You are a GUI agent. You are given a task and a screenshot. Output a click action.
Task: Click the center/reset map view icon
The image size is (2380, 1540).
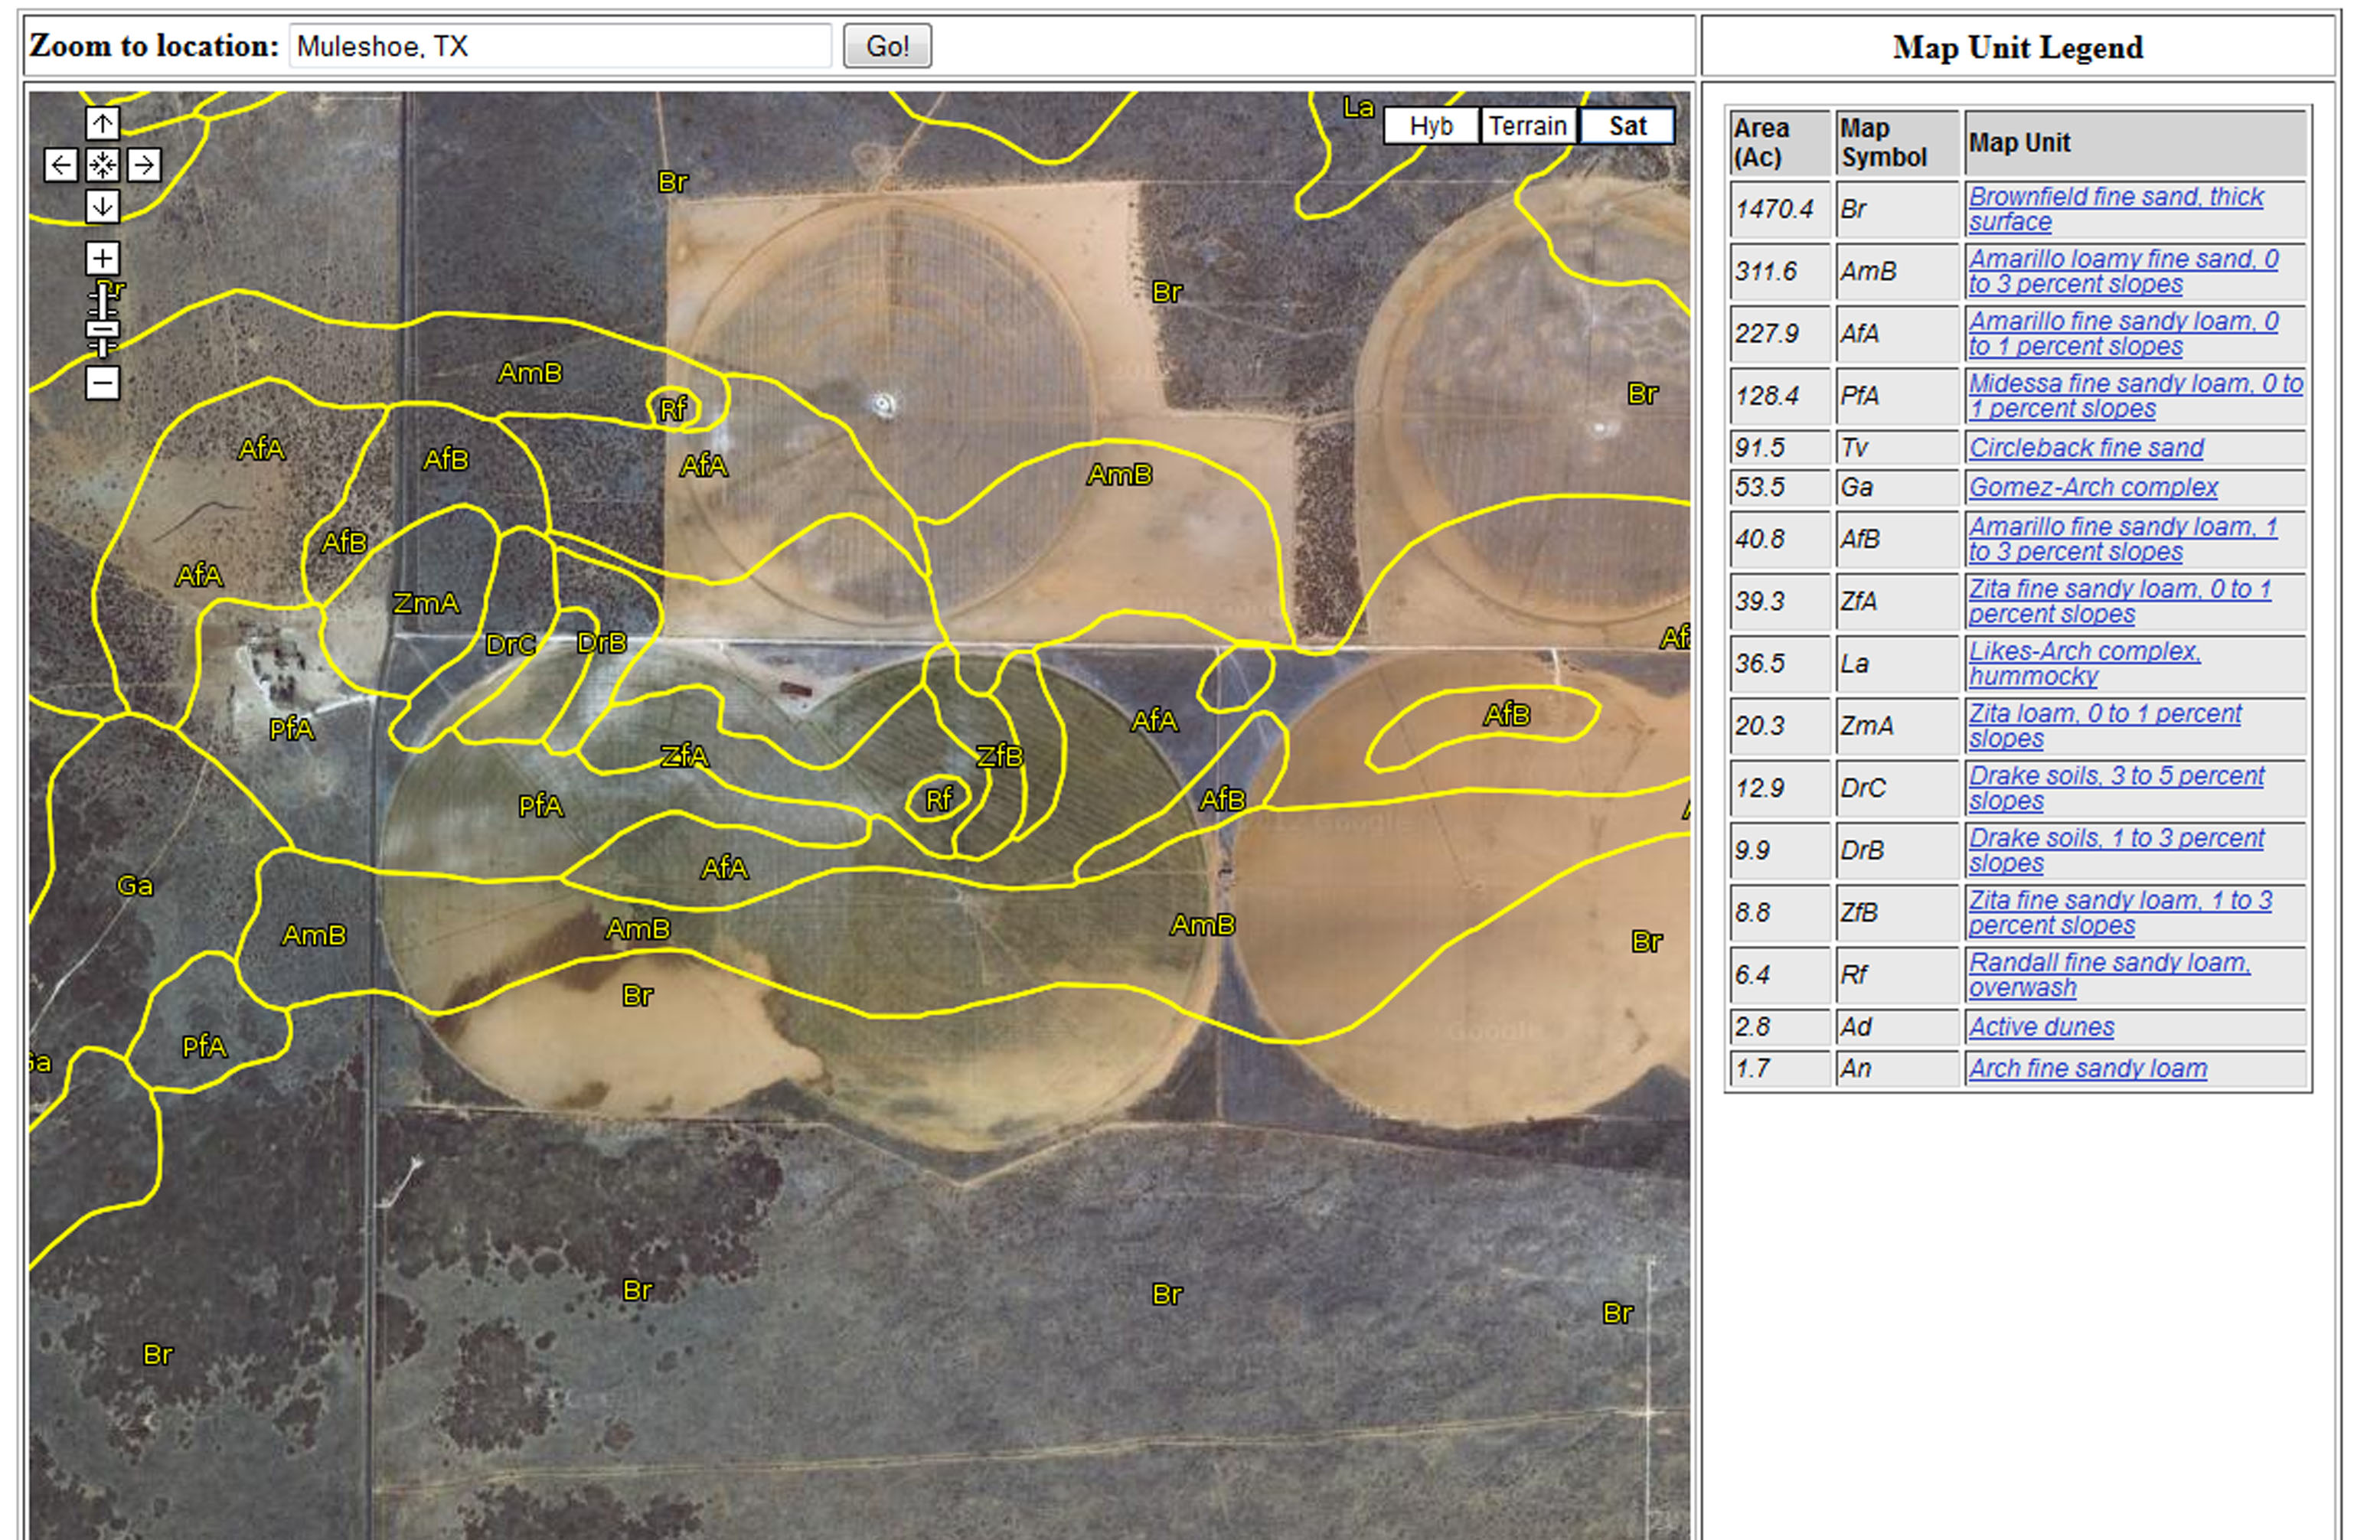point(102,165)
